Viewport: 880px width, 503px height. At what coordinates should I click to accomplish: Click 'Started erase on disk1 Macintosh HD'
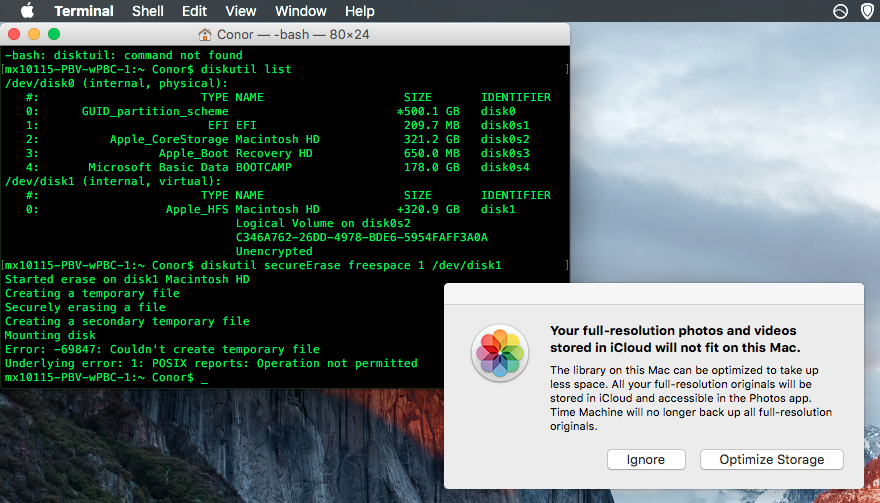pyautogui.click(x=127, y=280)
